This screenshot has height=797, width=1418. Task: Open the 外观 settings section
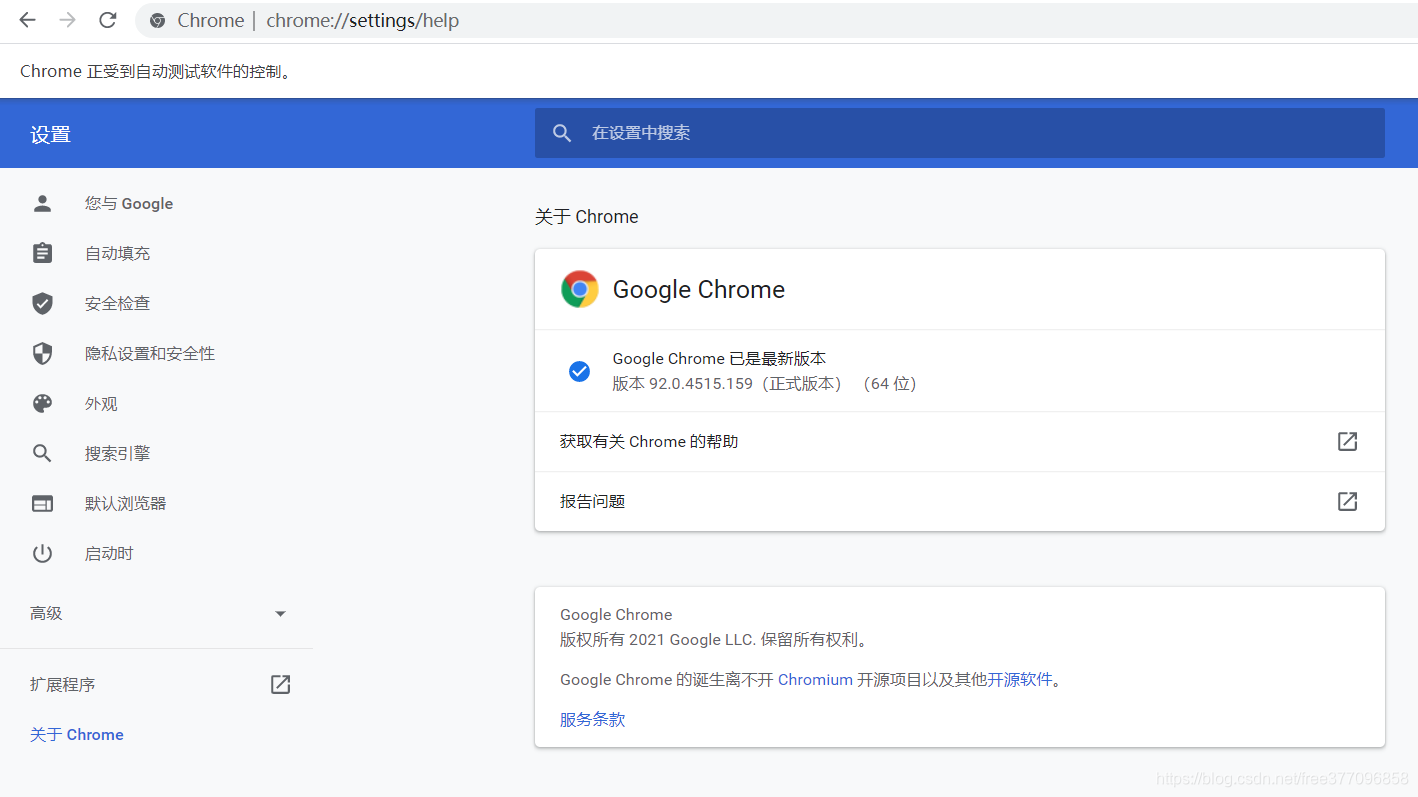[101, 403]
